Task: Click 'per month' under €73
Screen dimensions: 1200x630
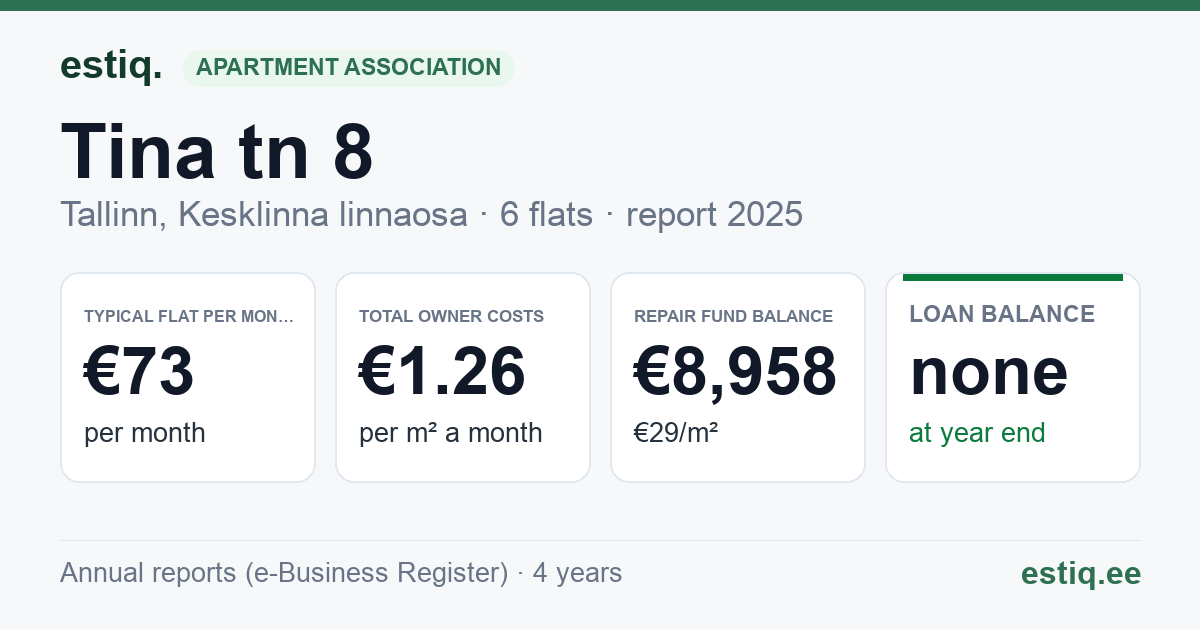Action: coord(145,433)
